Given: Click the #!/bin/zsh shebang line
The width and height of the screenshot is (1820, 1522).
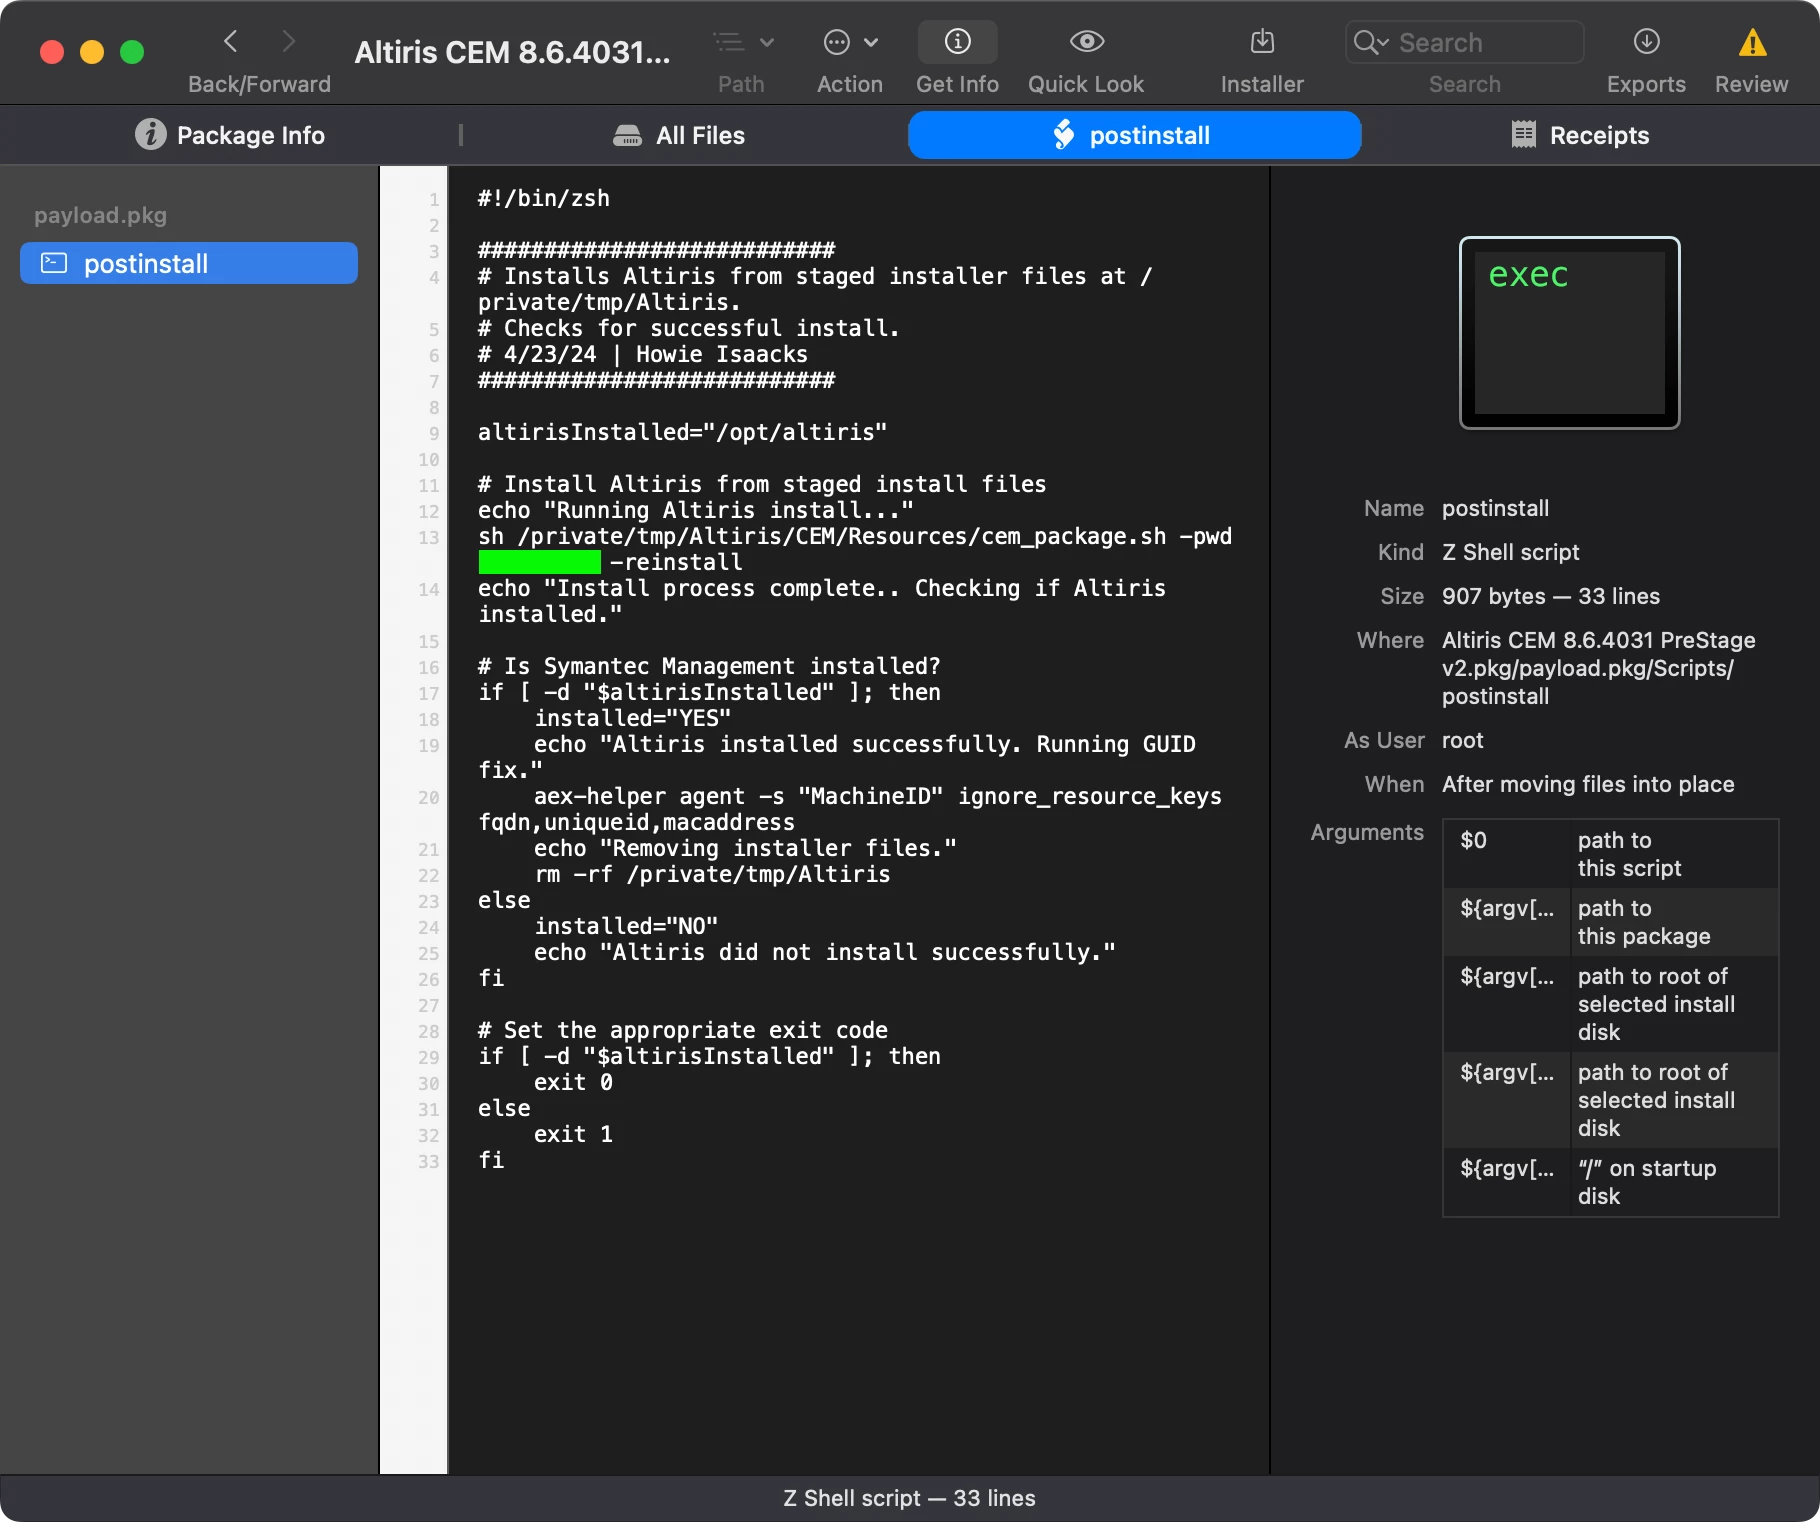Looking at the screenshot, I should [544, 198].
